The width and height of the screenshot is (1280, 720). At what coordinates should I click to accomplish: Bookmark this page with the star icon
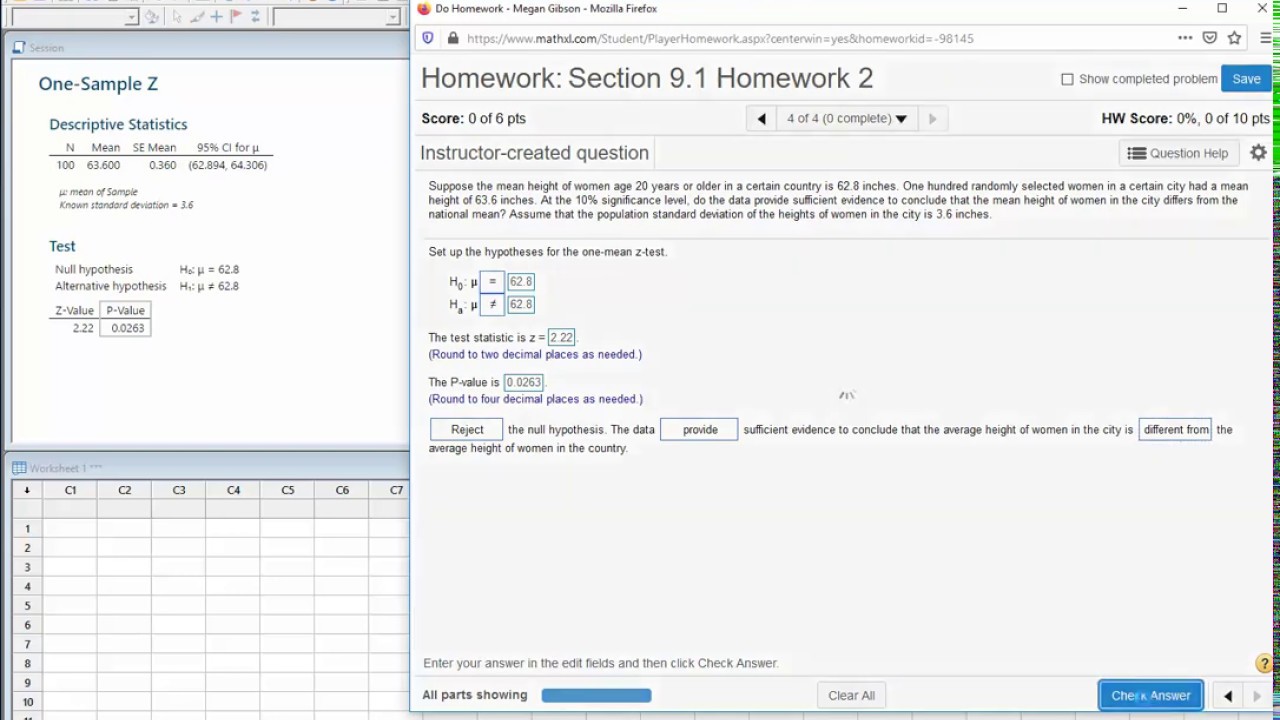[x=1235, y=38]
